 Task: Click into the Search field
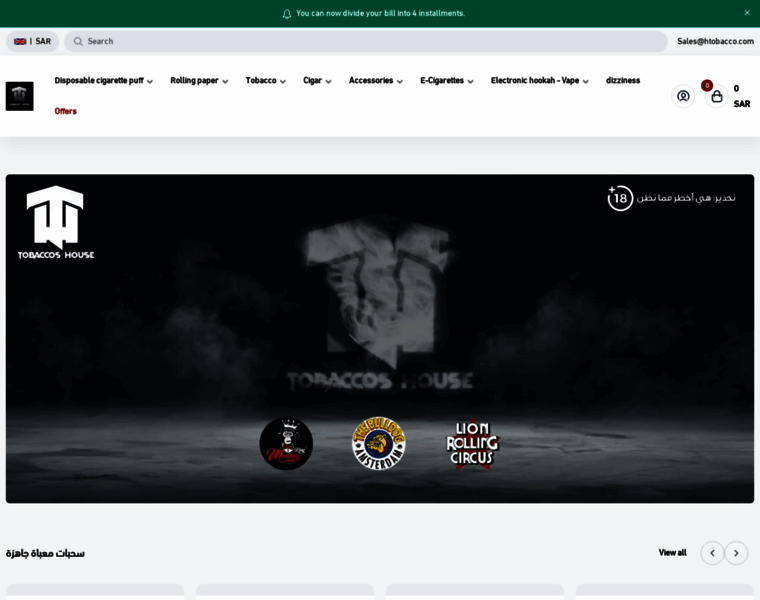pos(370,42)
